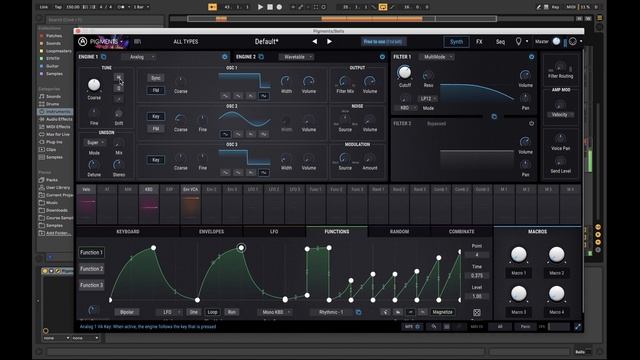Open the preset browser library icon

click(x=138, y=42)
